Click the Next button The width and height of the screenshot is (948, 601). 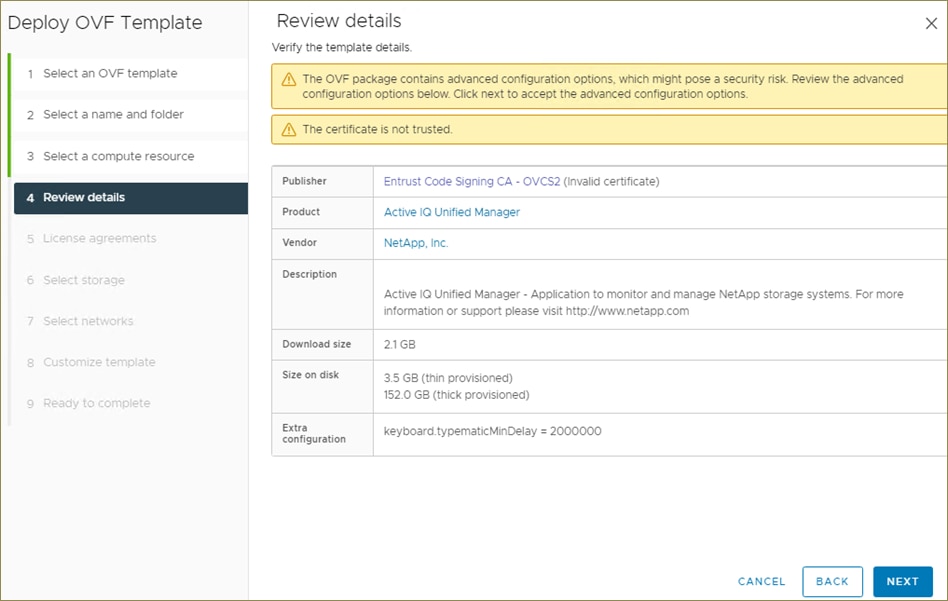903,582
